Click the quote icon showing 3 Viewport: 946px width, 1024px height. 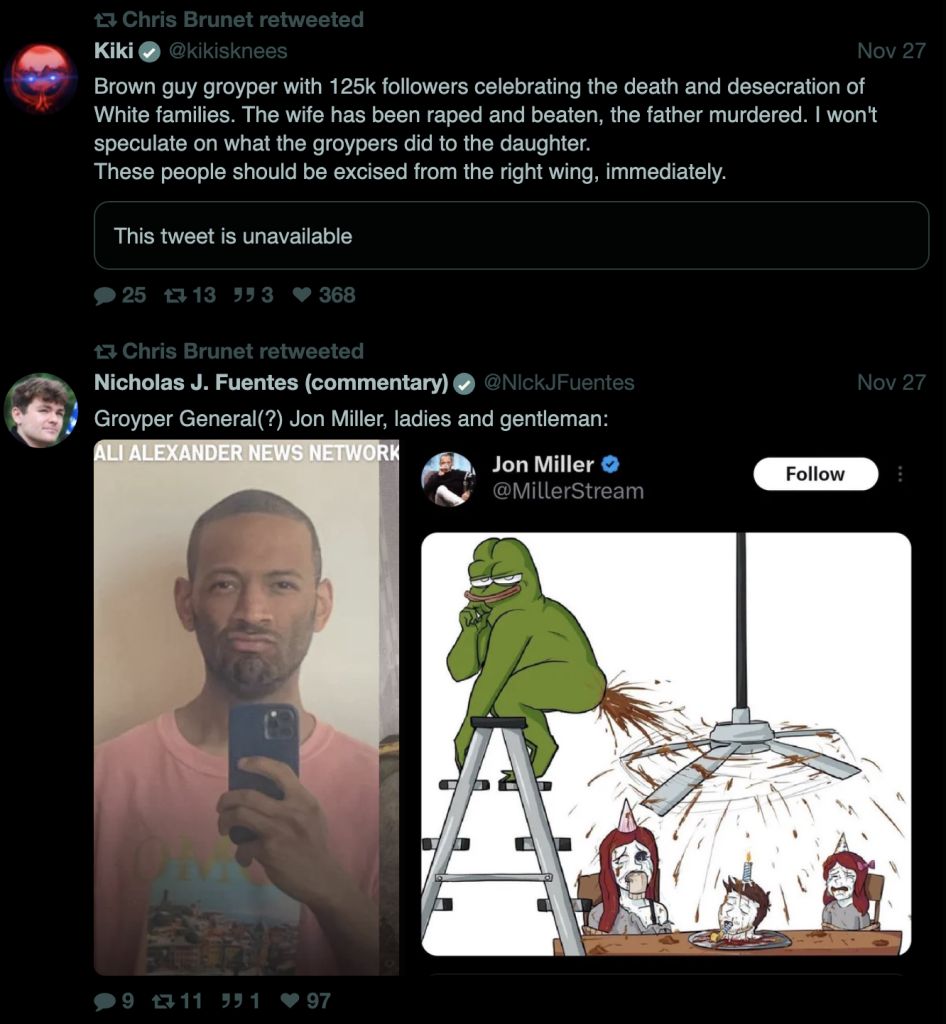point(243,296)
